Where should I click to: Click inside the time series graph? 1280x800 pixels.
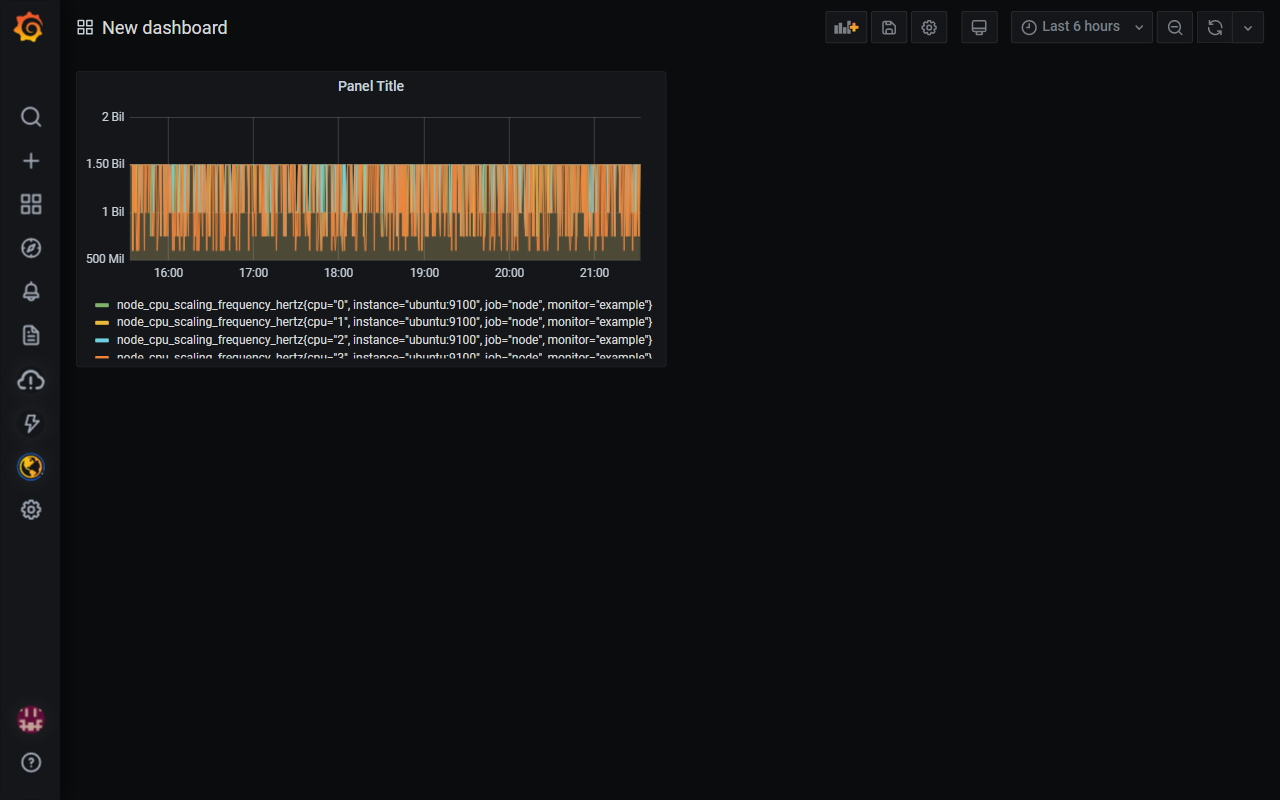tap(385, 200)
